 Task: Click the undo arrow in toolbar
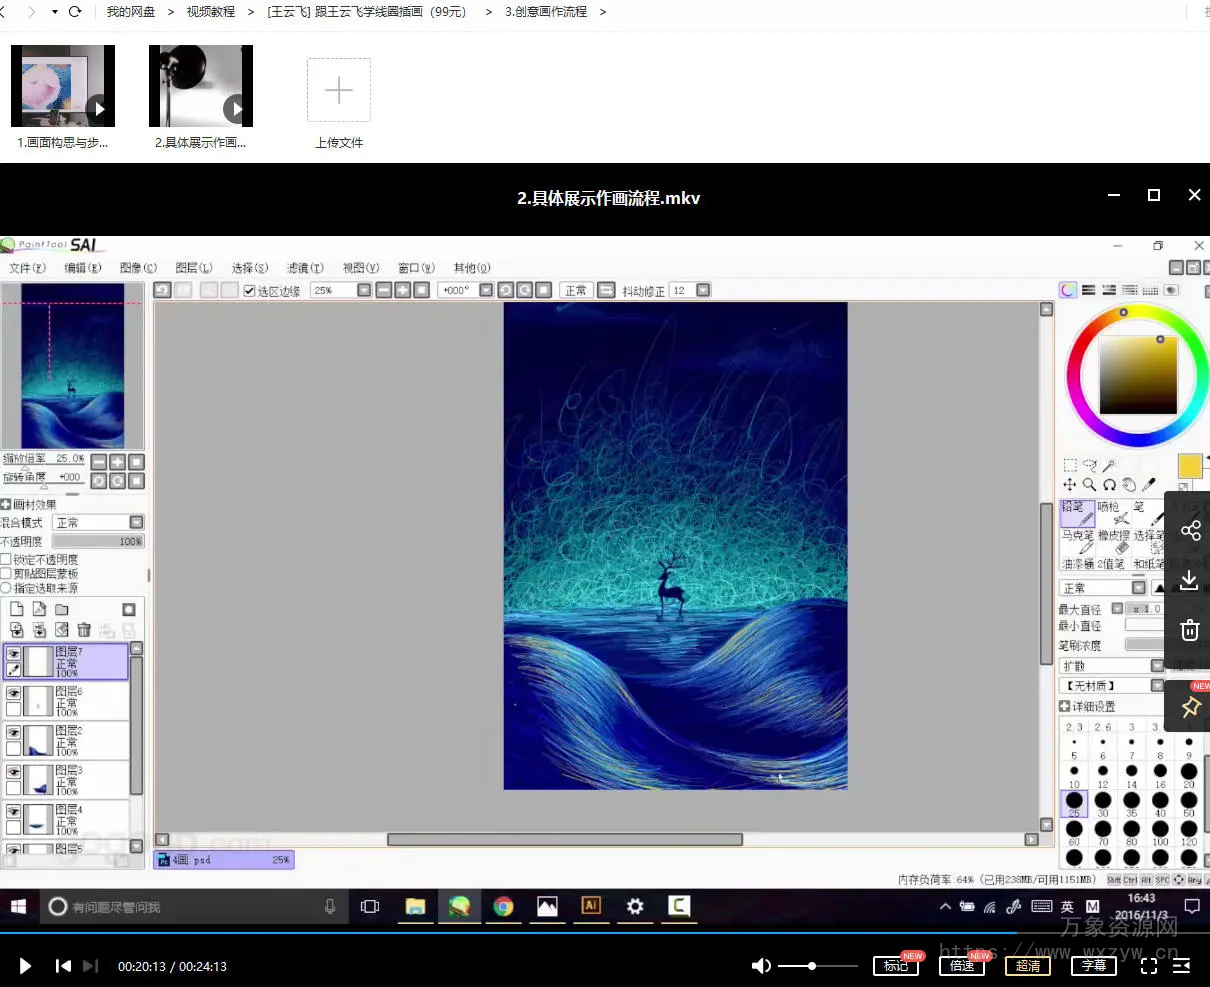pos(163,290)
